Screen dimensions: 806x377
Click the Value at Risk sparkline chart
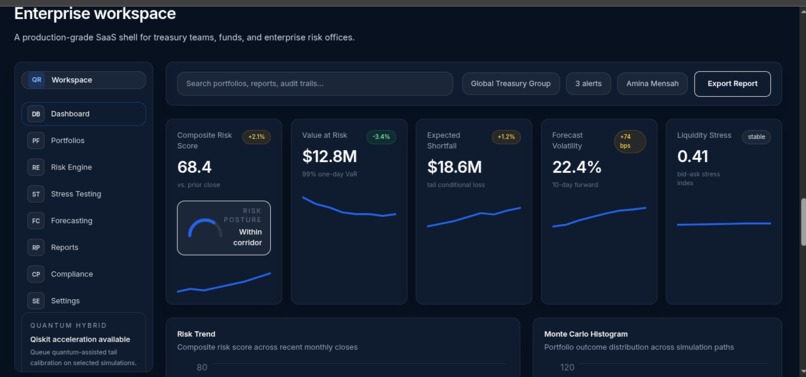tap(349, 206)
